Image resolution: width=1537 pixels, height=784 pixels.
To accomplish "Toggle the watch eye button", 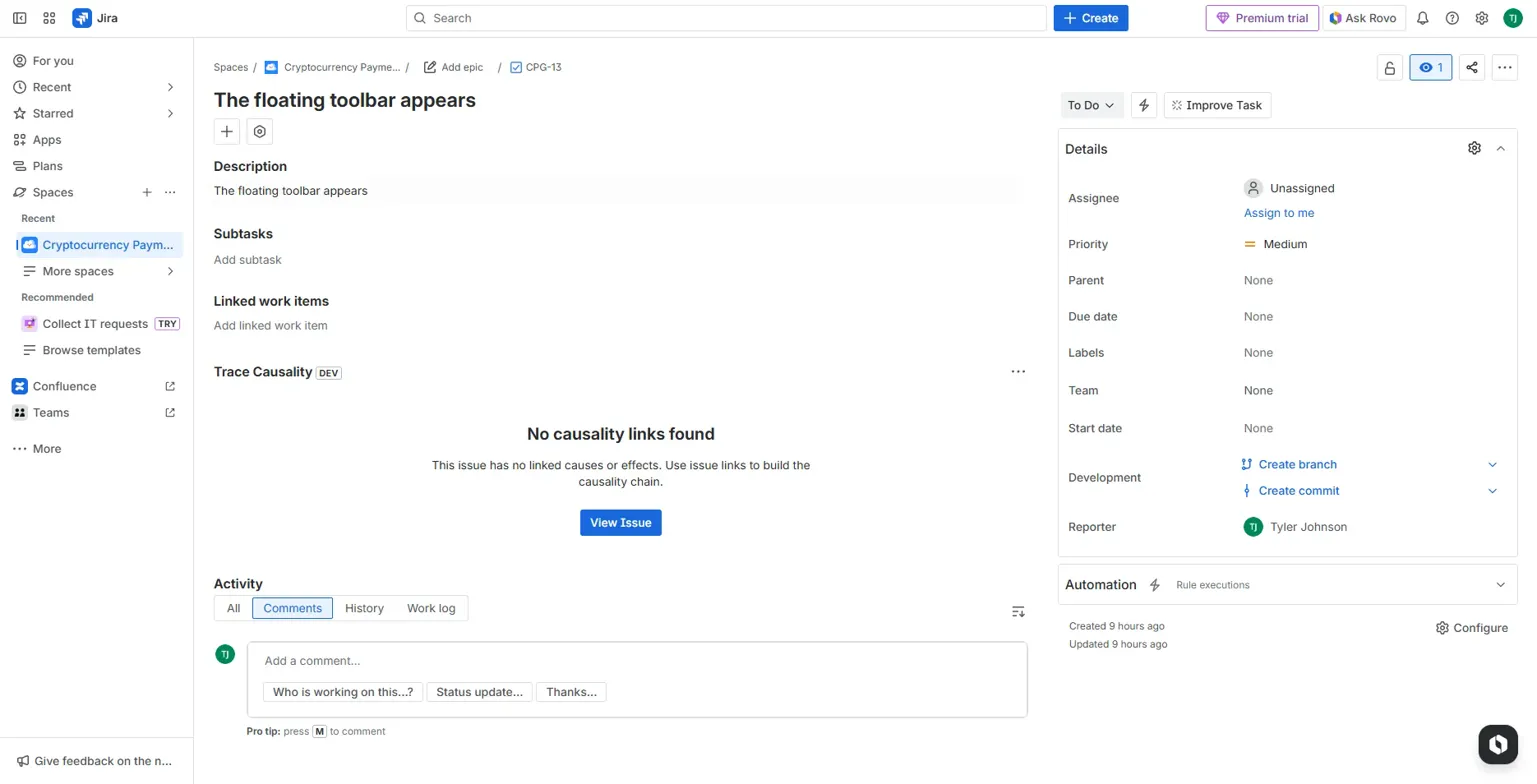I will (1430, 68).
